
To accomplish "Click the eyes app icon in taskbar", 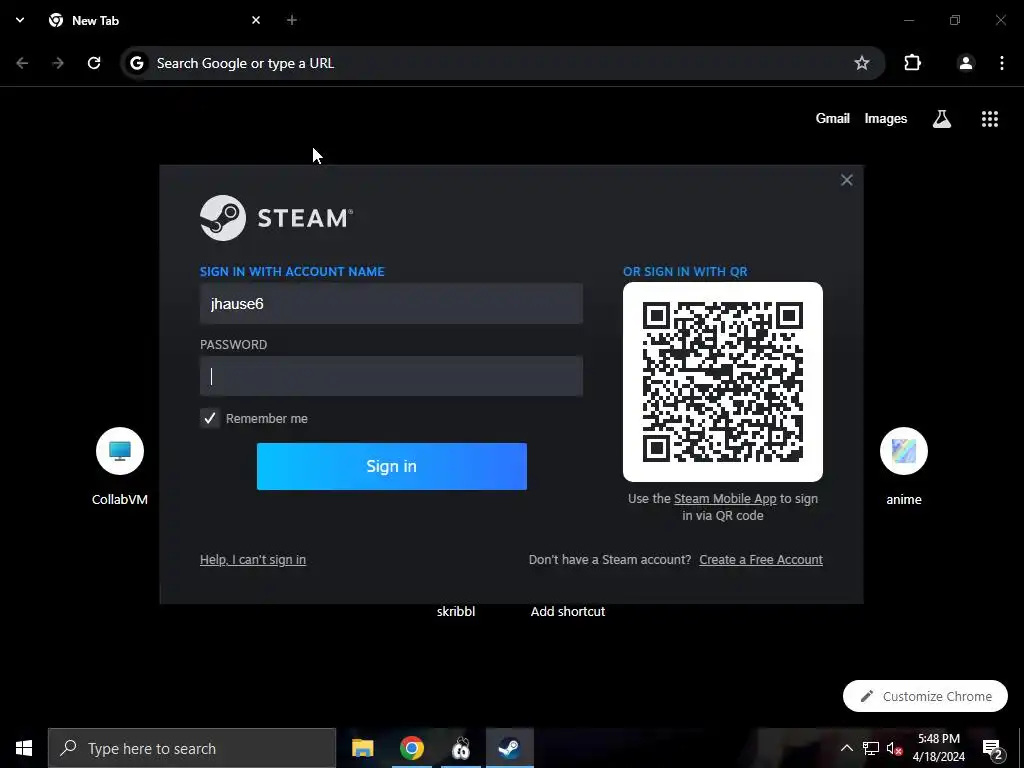I will [461, 748].
